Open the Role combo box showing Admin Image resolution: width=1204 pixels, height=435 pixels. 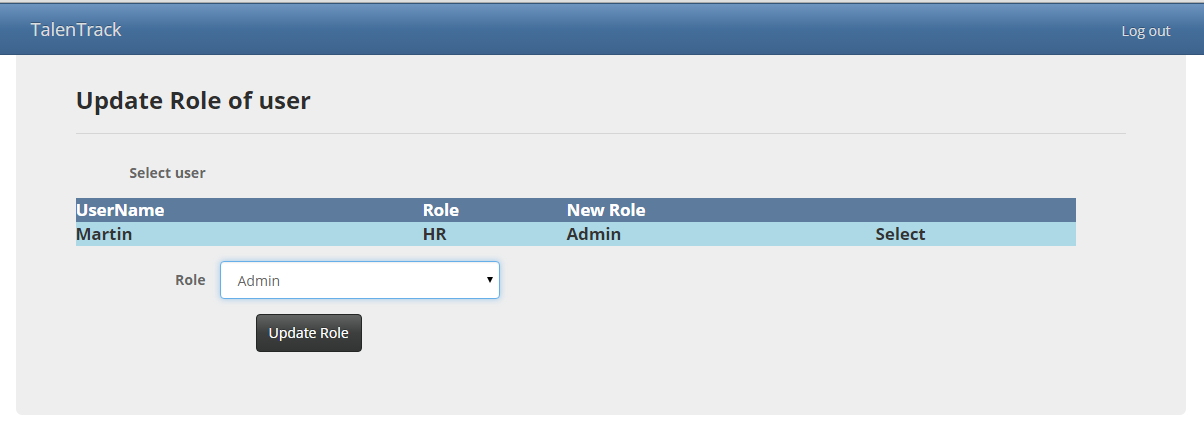pyautogui.click(x=350, y=281)
